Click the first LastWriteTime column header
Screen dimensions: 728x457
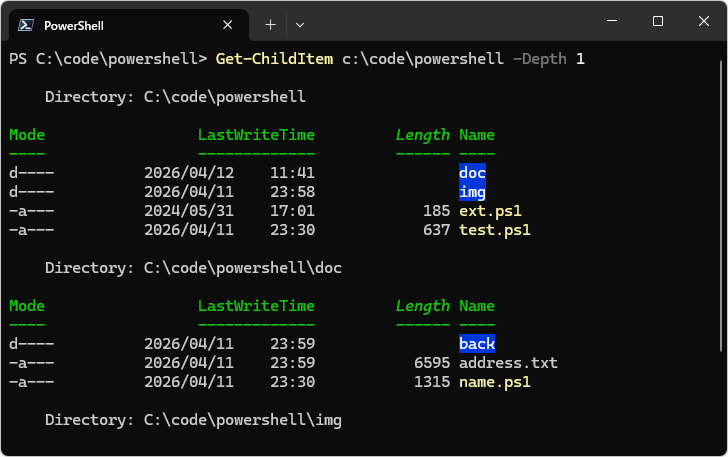(256, 135)
